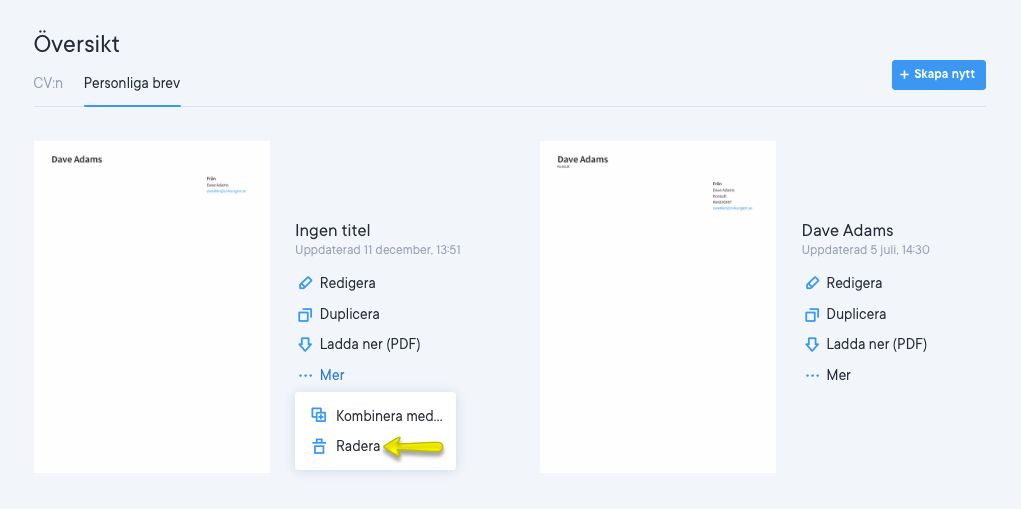1021x509 pixels.
Task: Click the download arrow icon for Ingen titel
Action: (305, 345)
